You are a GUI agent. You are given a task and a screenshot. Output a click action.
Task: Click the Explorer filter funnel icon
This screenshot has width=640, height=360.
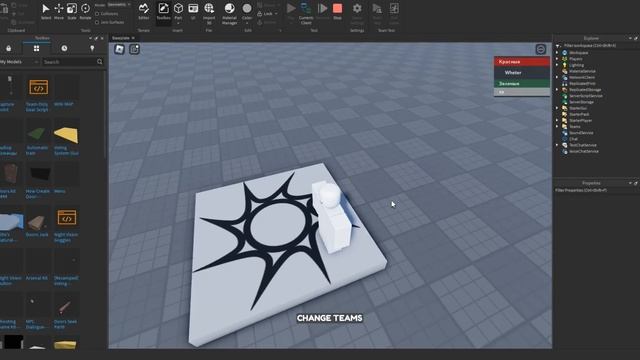[x=558, y=46]
